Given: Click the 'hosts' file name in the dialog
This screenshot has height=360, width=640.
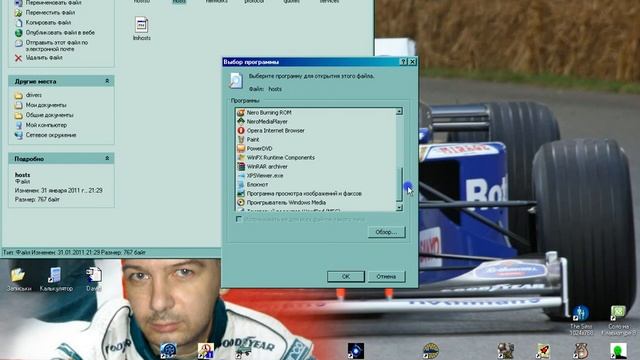Looking at the screenshot, I should [x=275, y=89].
